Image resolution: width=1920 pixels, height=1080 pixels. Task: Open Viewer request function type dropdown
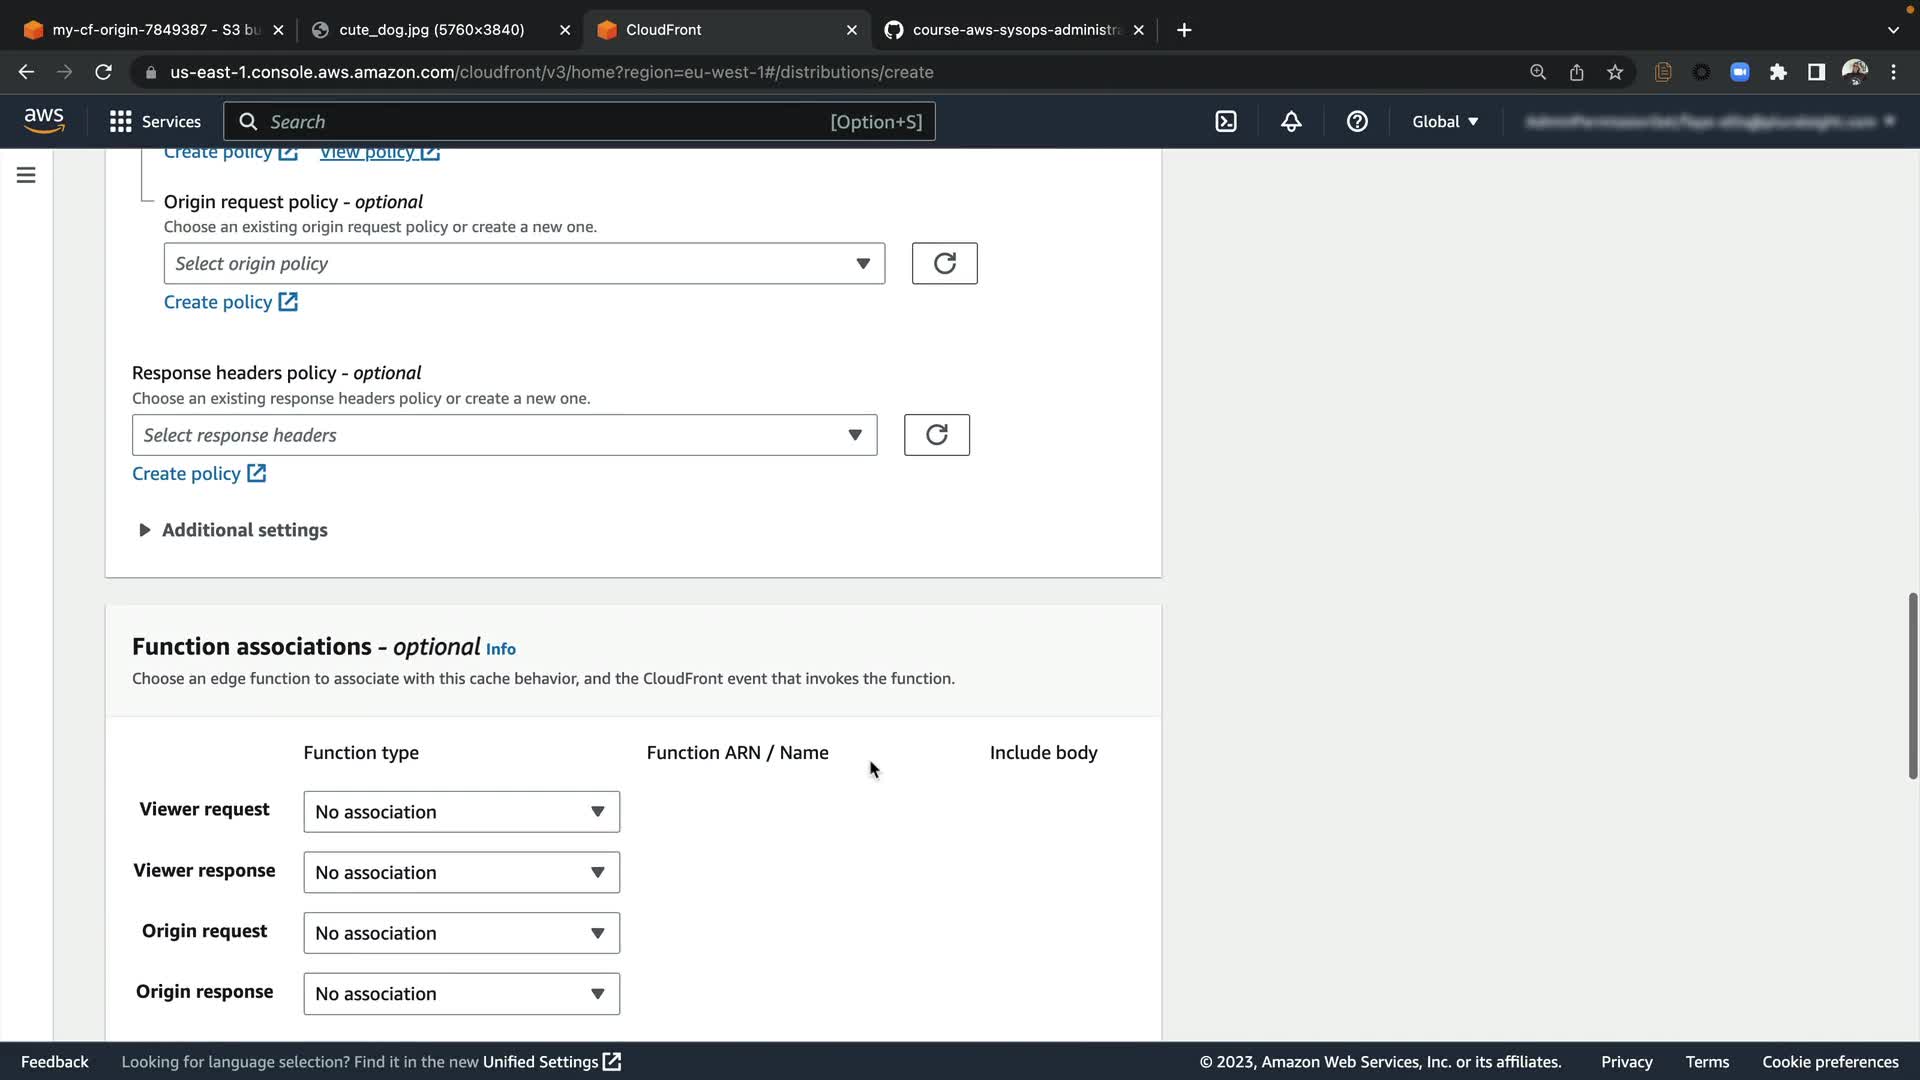(x=461, y=812)
